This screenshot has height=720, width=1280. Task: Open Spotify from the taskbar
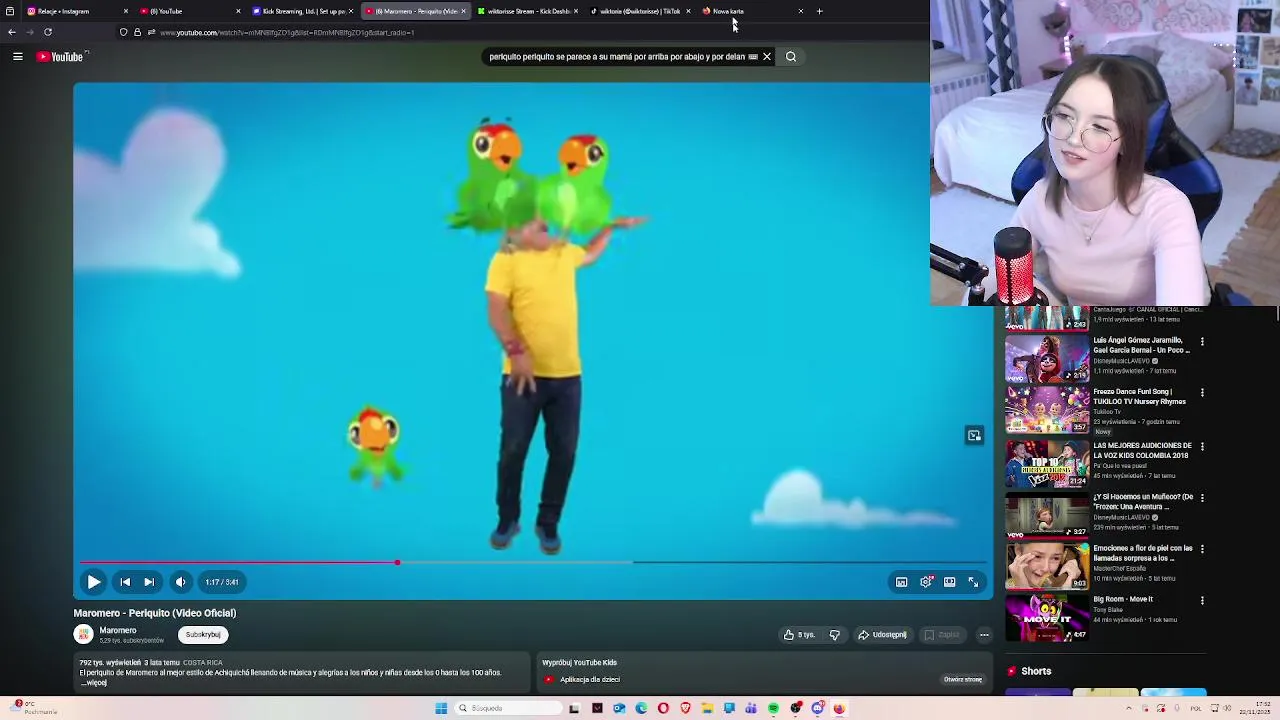[x=773, y=708]
